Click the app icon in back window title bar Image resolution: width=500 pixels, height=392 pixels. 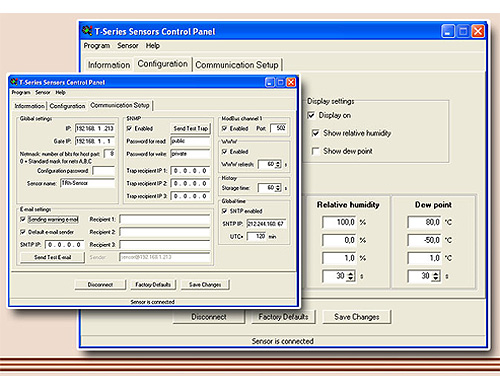pyautogui.click(x=87, y=31)
